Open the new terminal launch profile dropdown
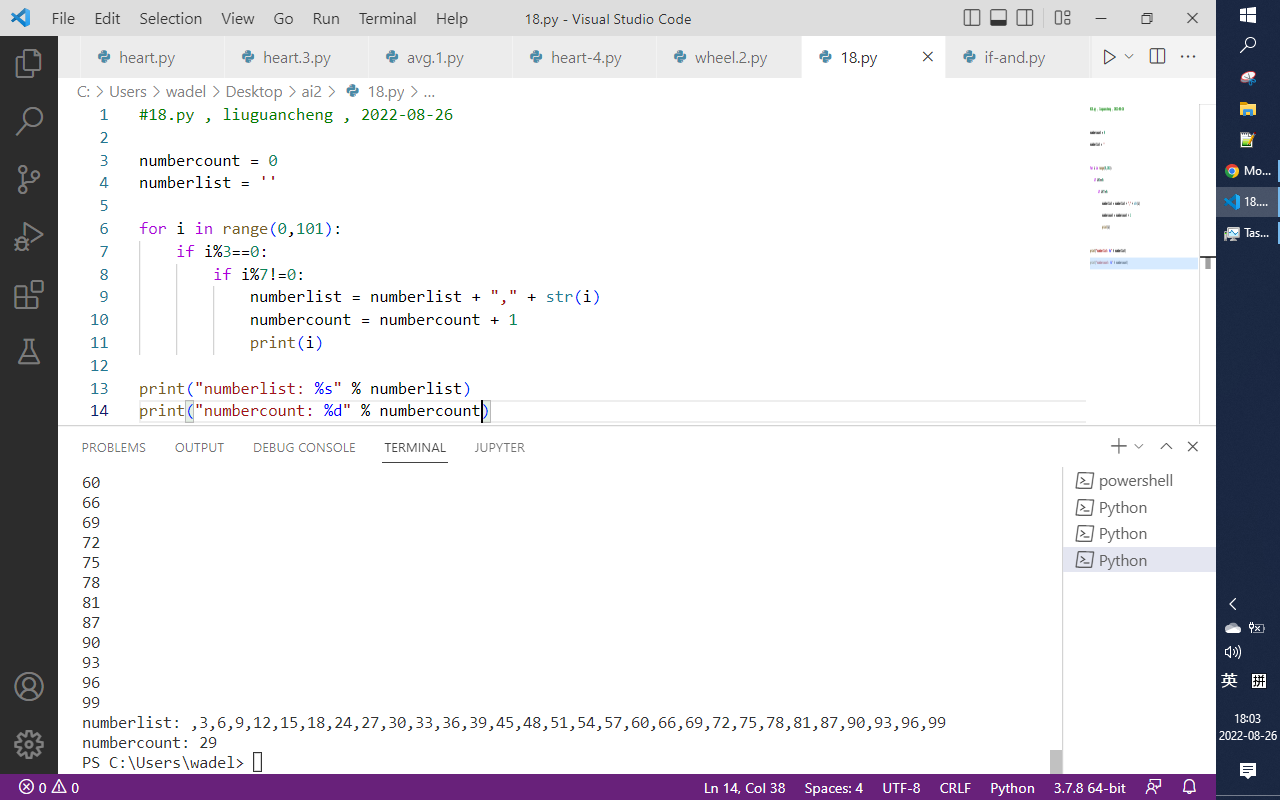Viewport: 1280px width, 800px height. pos(1139,447)
